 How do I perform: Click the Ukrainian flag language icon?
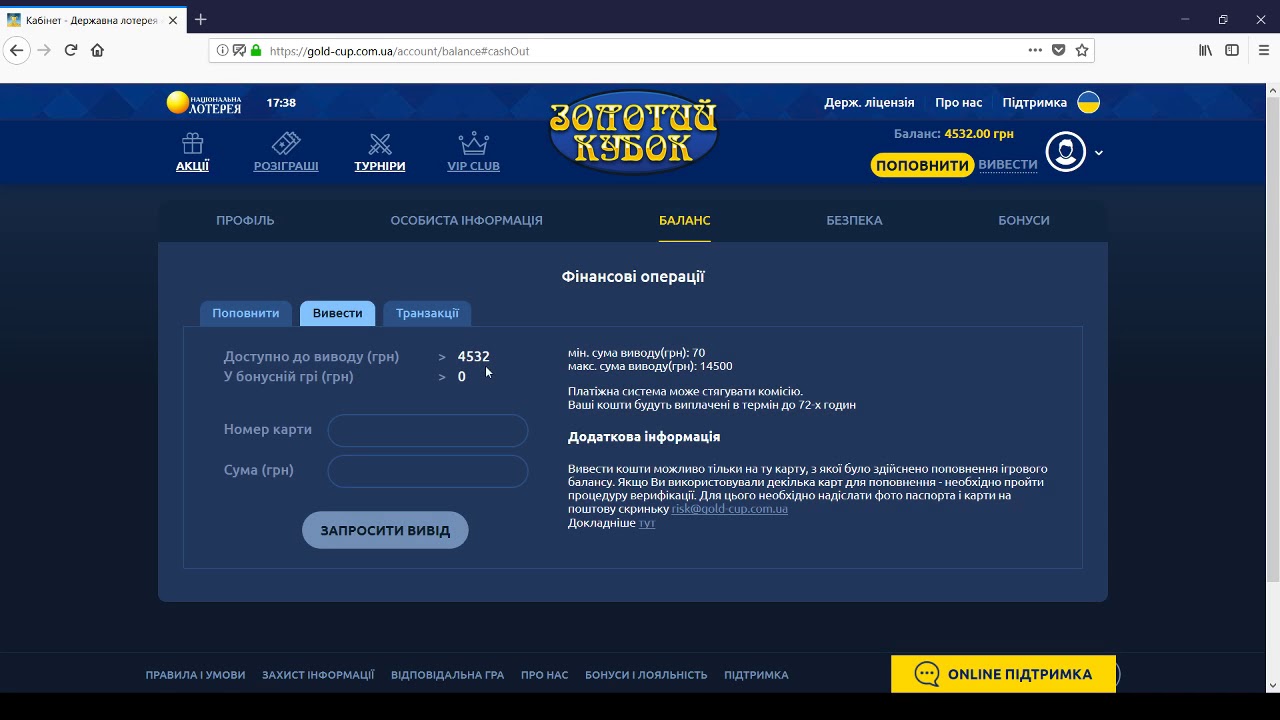(x=1088, y=102)
